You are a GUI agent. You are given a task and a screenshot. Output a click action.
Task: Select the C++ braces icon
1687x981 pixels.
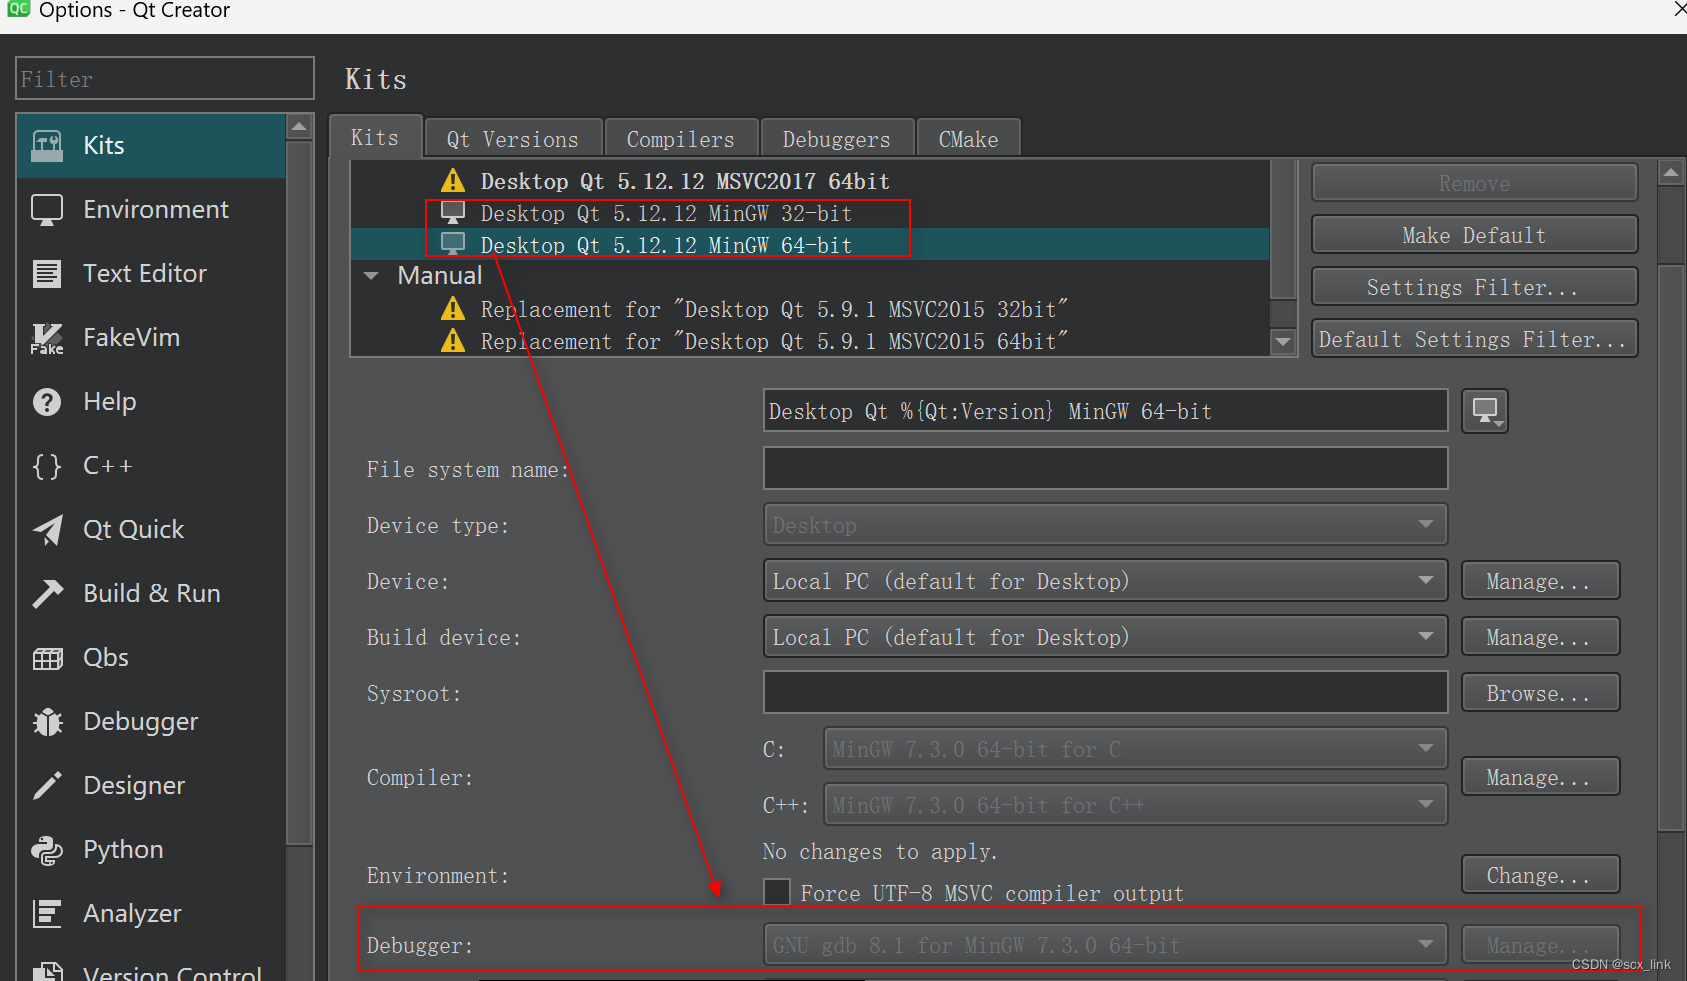(x=47, y=466)
